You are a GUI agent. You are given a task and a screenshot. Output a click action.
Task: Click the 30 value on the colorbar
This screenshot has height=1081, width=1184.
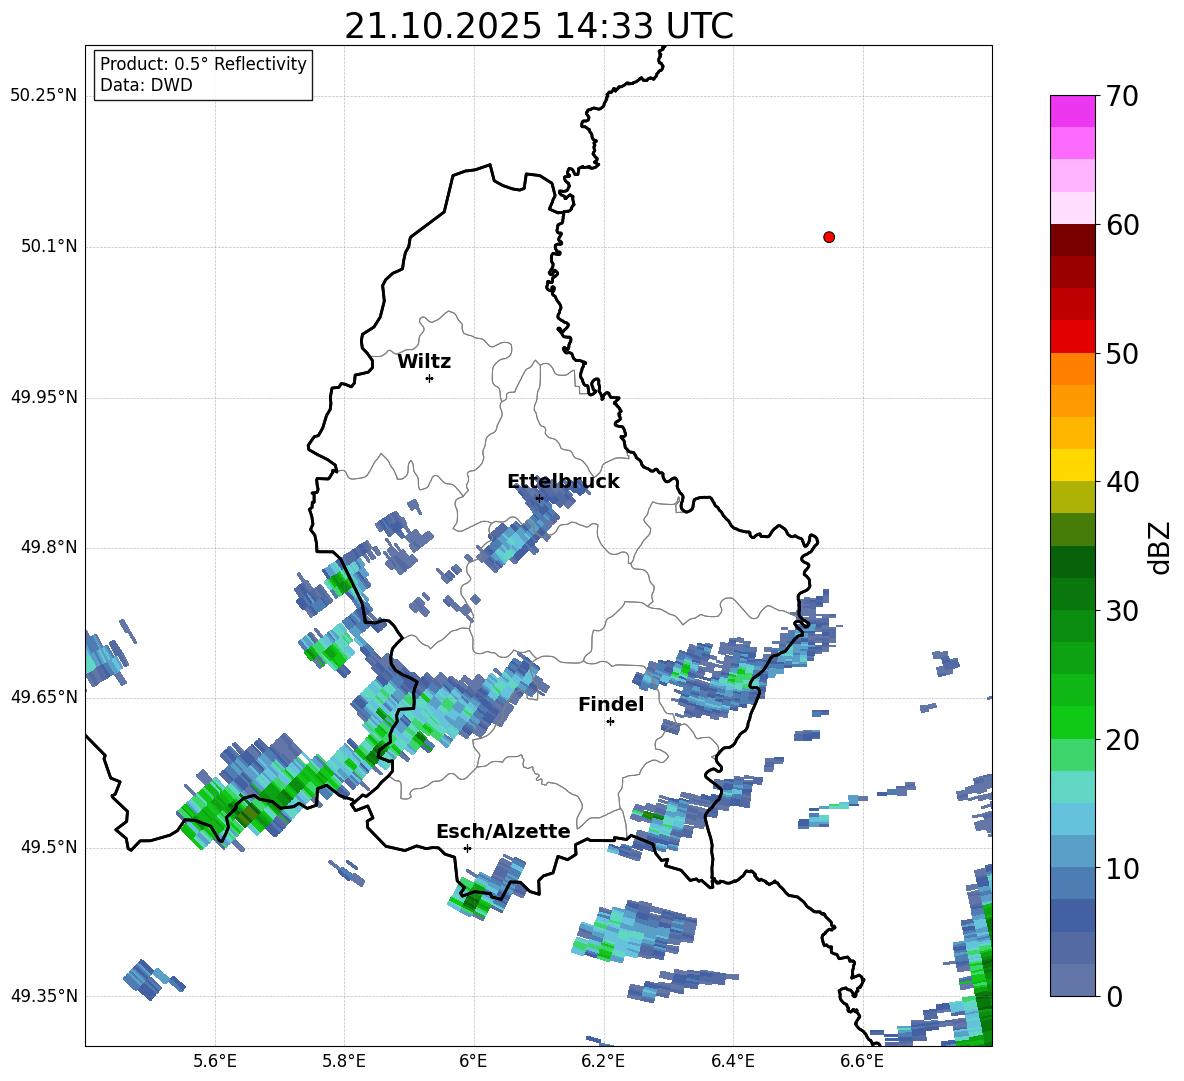click(x=1122, y=611)
